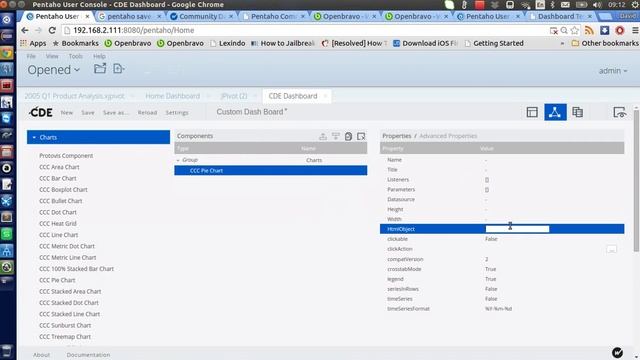Viewport: 640px width, 360px height.
Task: Click the zoom magnifier icon in address bar
Action: [x=564, y=30]
